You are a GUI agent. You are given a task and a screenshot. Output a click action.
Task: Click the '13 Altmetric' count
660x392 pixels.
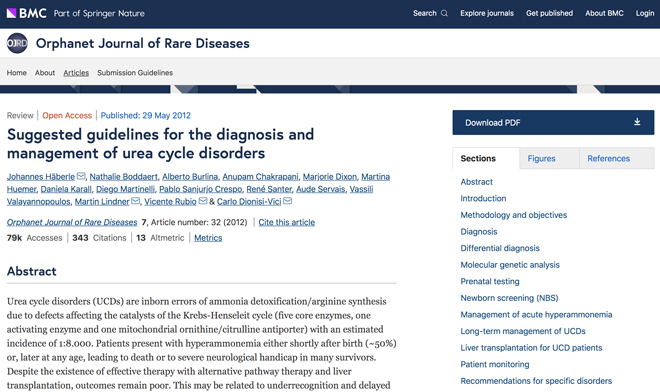coord(160,238)
